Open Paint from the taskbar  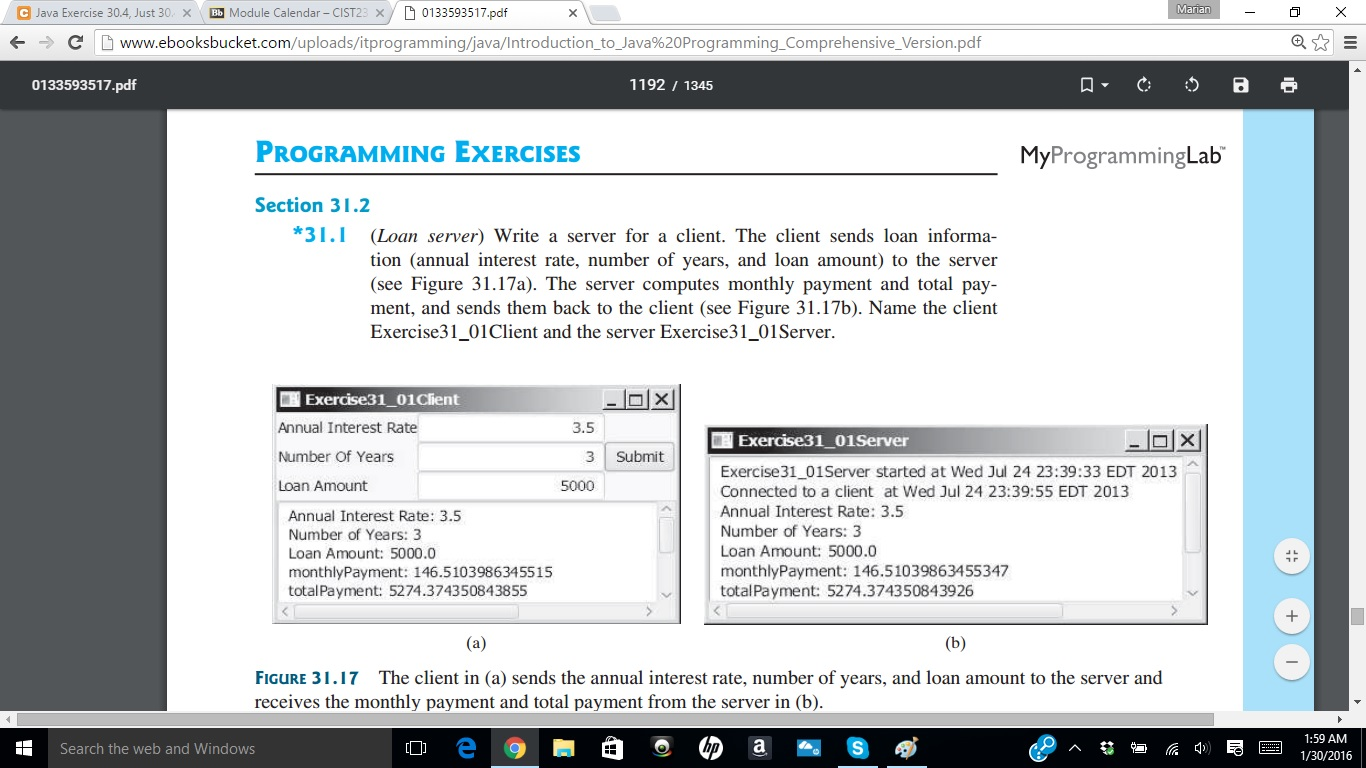pyautogui.click(x=906, y=747)
